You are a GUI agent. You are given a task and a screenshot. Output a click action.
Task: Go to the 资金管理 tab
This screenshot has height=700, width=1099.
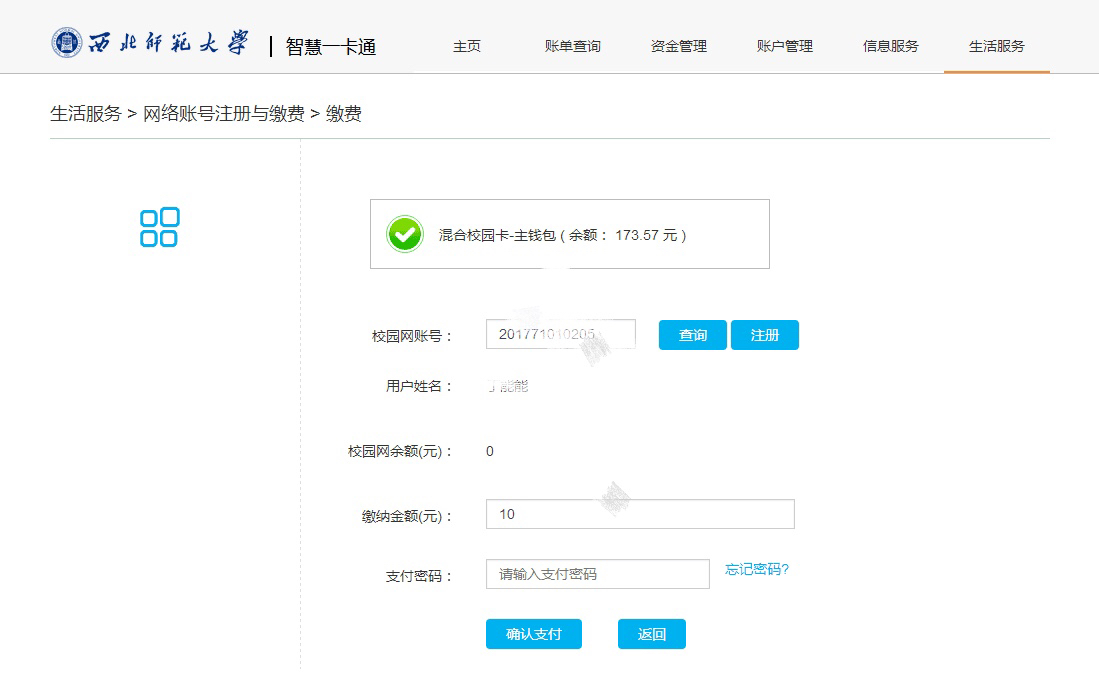click(679, 46)
